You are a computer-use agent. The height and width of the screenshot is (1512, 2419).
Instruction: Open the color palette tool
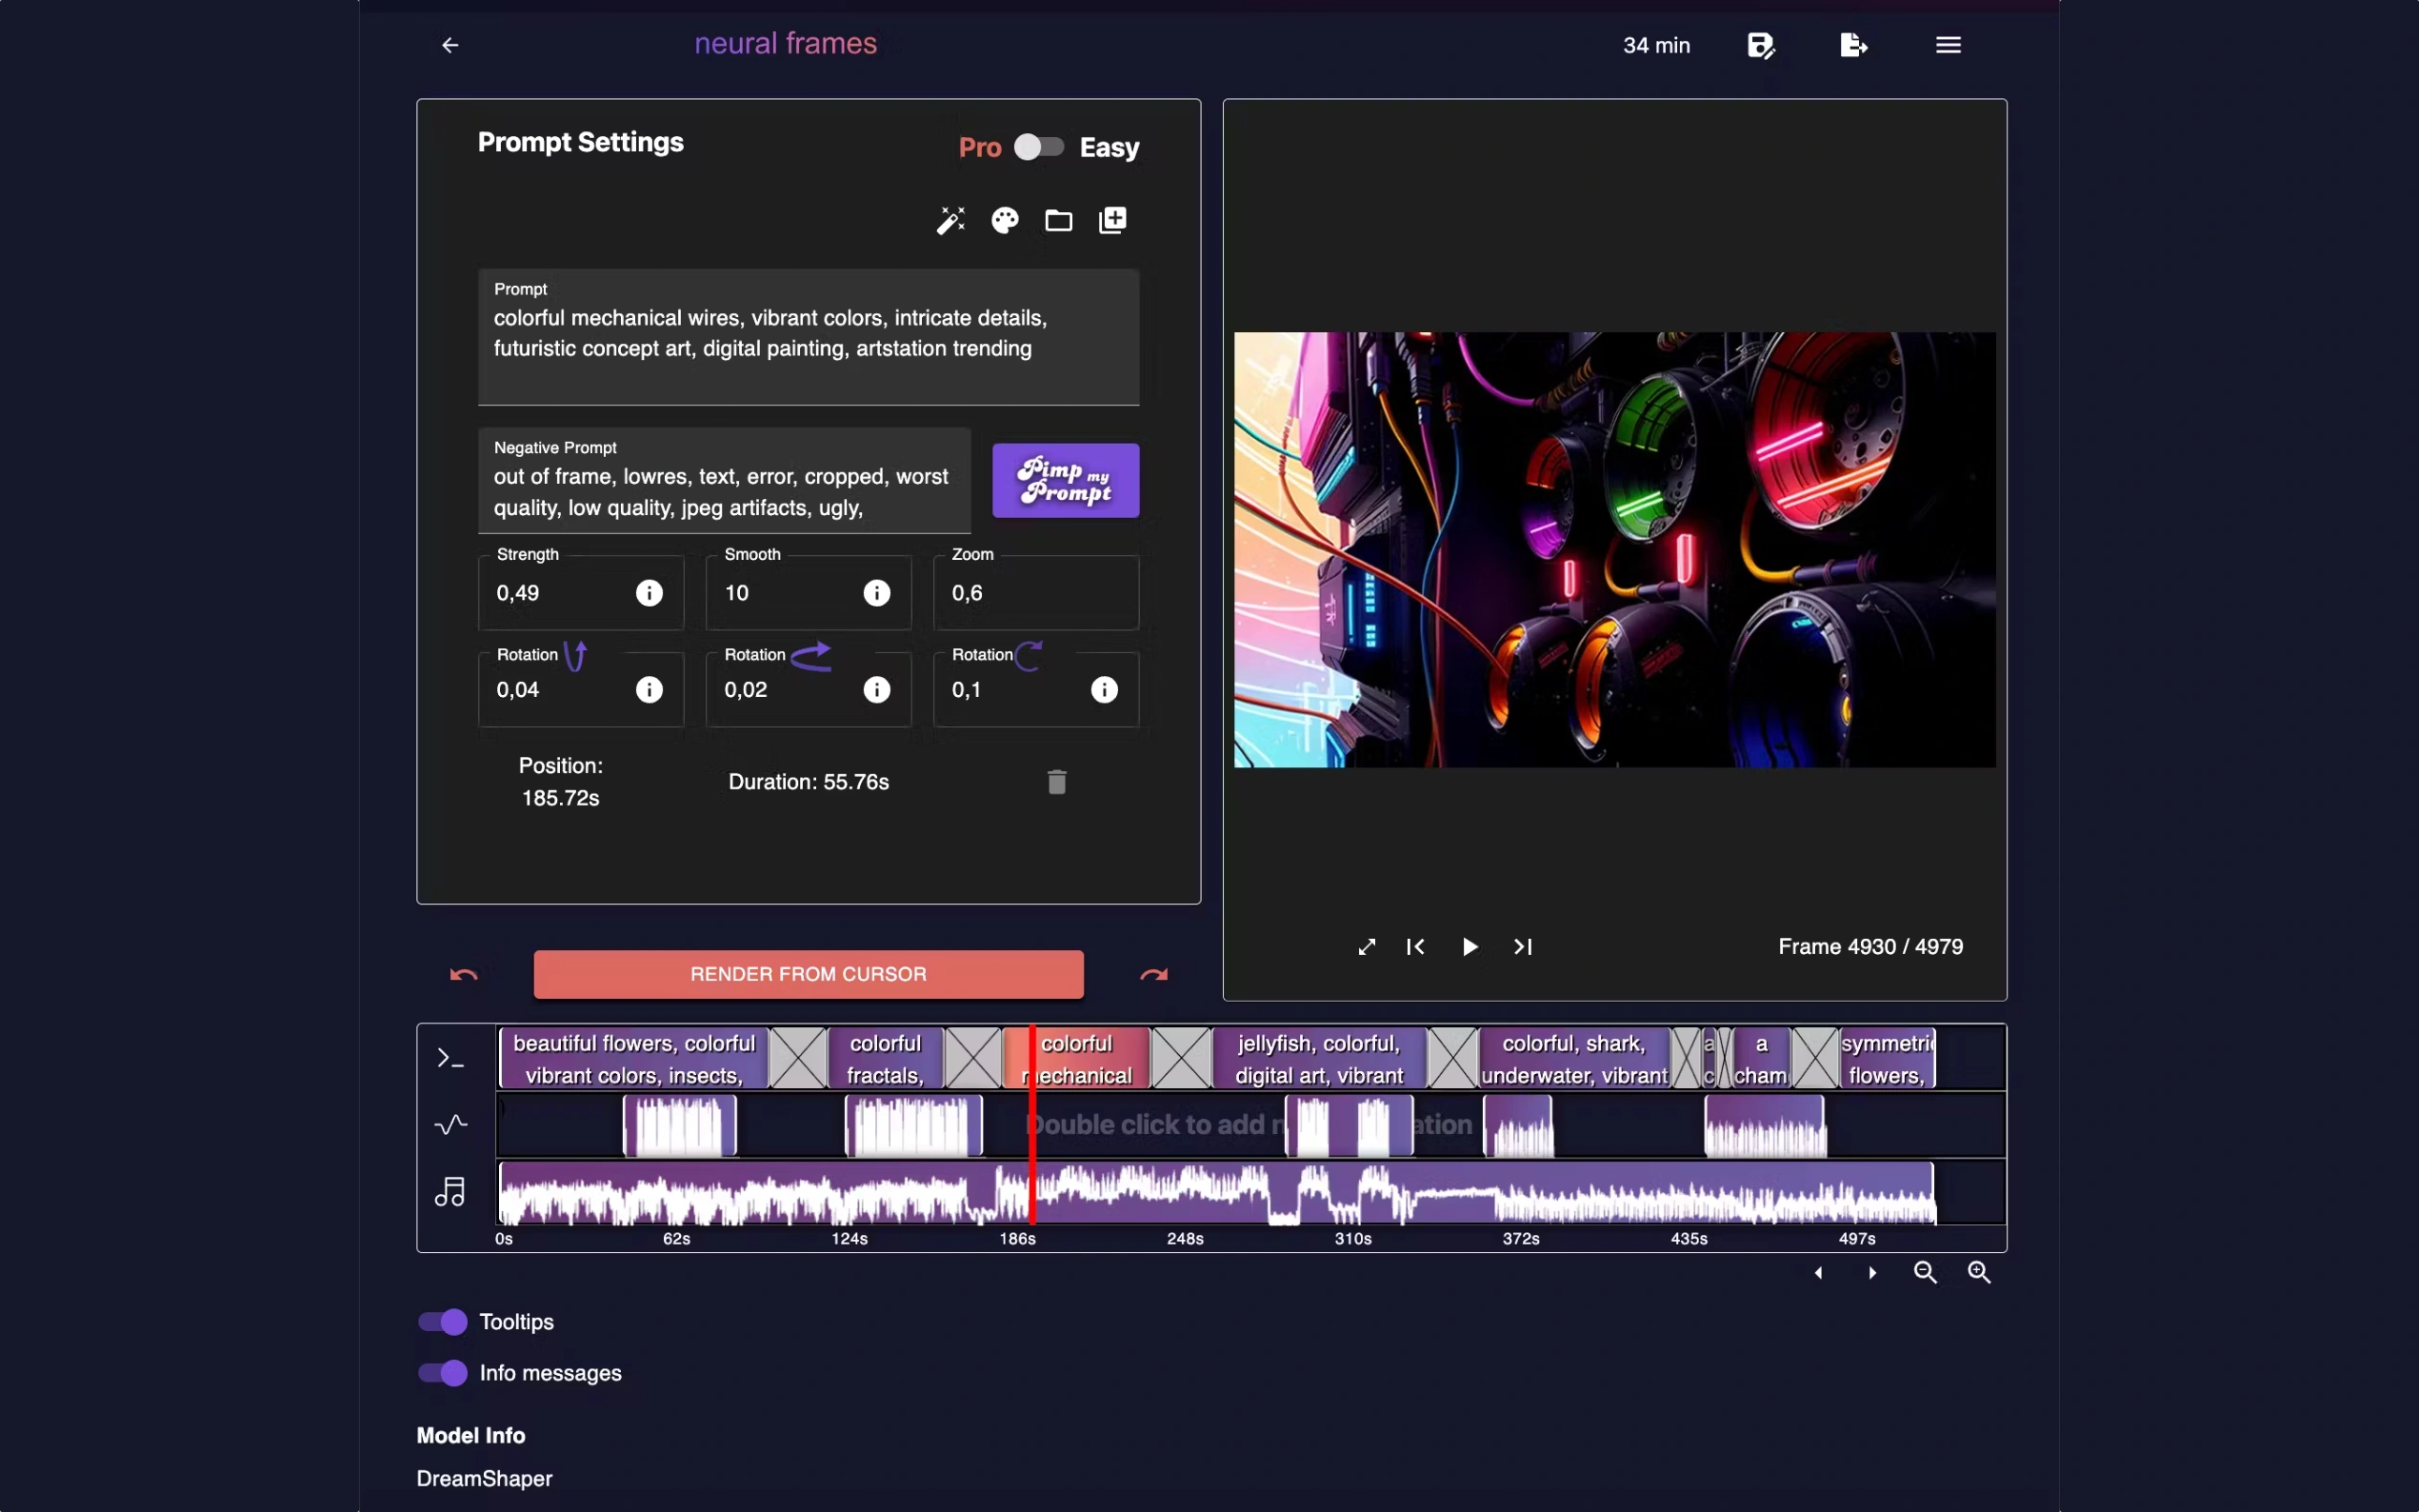coord(1003,219)
